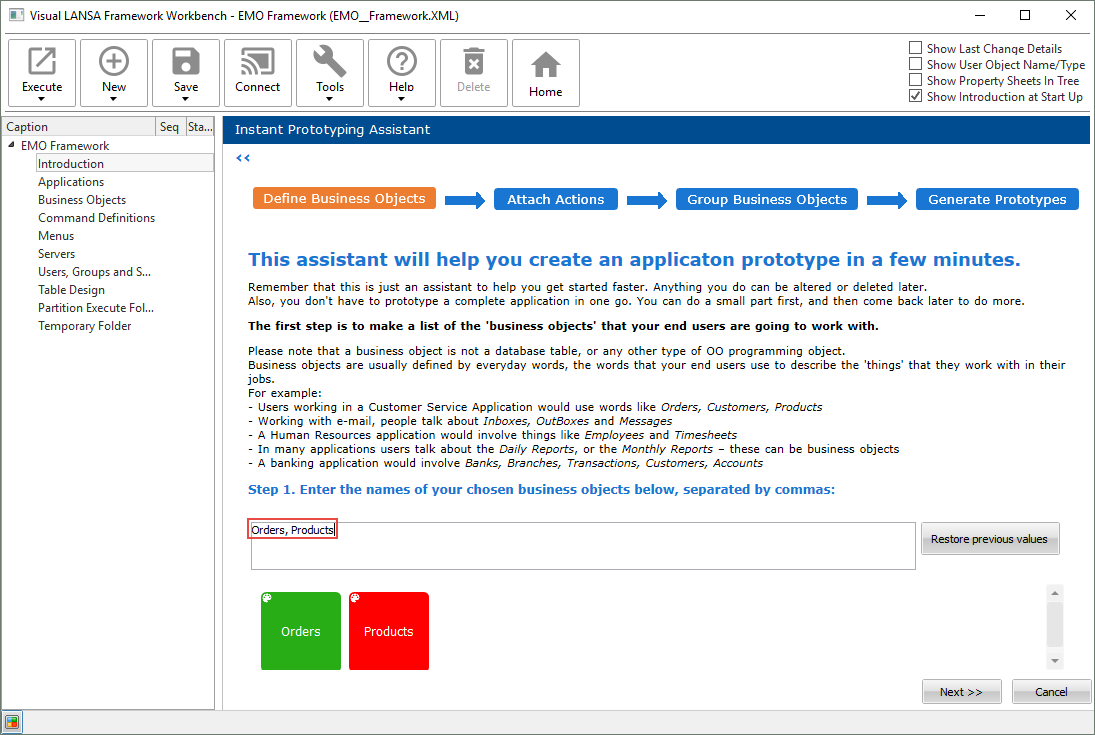Select the Generate Prototypes step

[x=997, y=199]
